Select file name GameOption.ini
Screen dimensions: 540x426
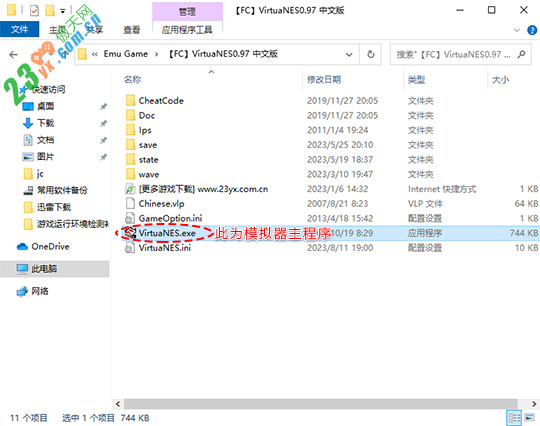coord(170,218)
